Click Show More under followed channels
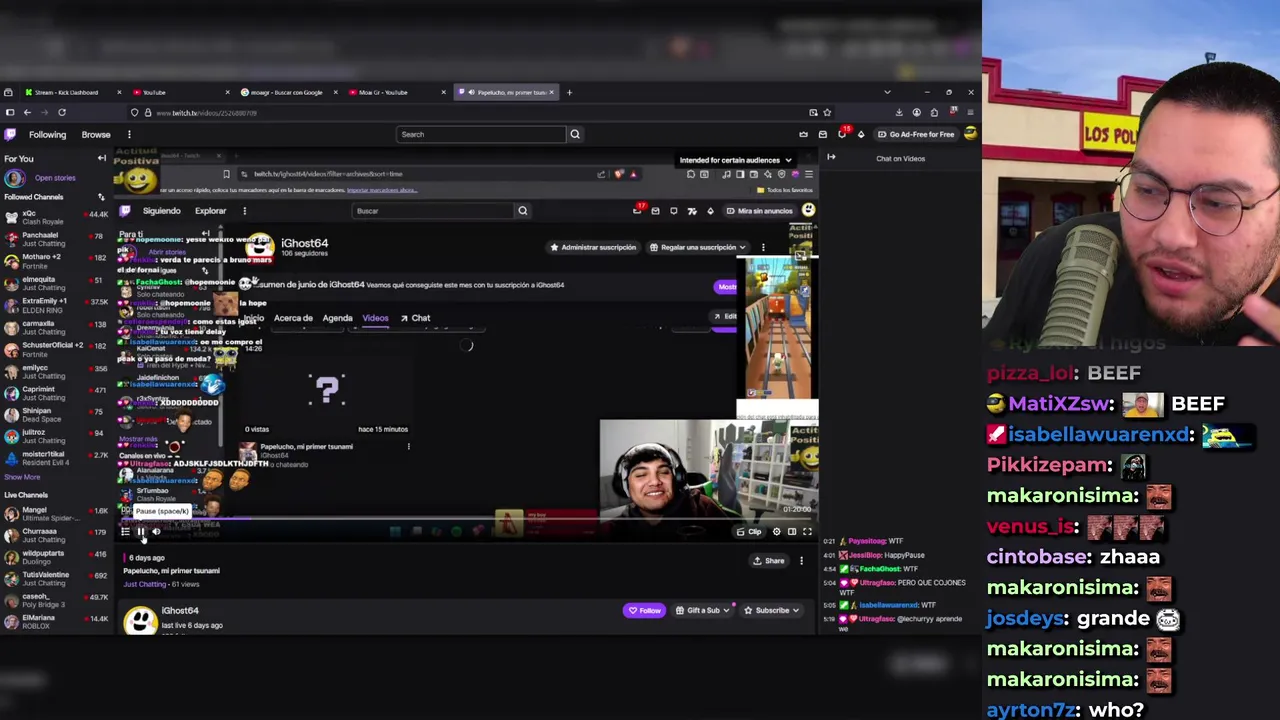 pyautogui.click(x=21, y=477)
